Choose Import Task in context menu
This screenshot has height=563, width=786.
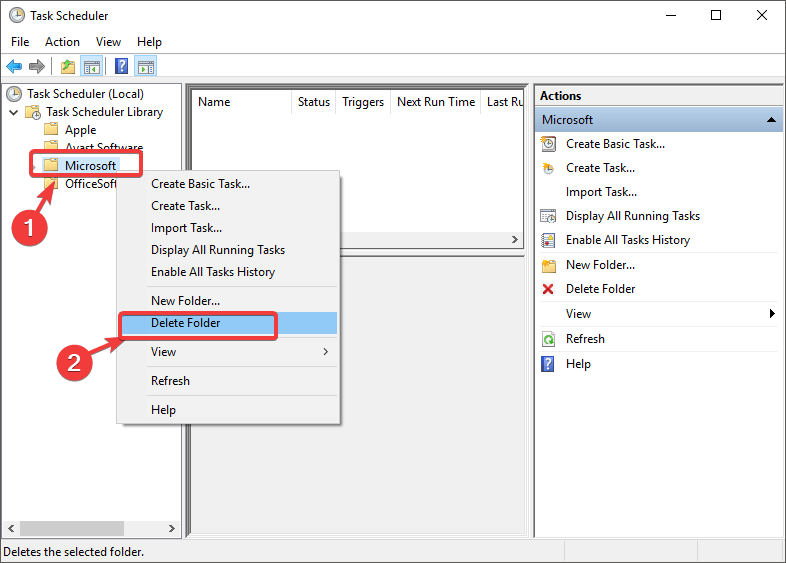point(229,228)
